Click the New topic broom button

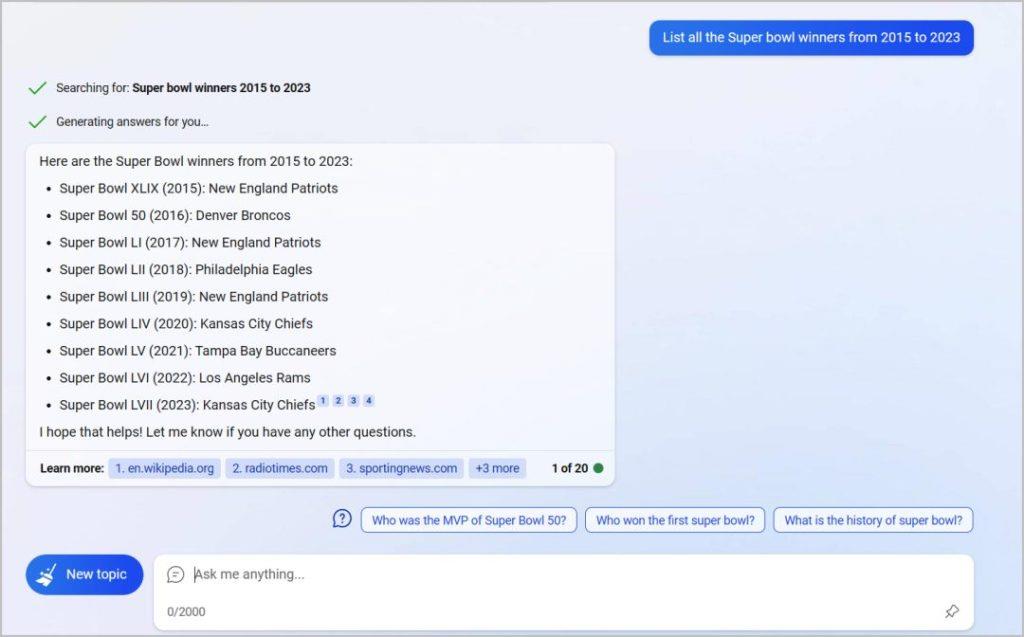point(84,574)
